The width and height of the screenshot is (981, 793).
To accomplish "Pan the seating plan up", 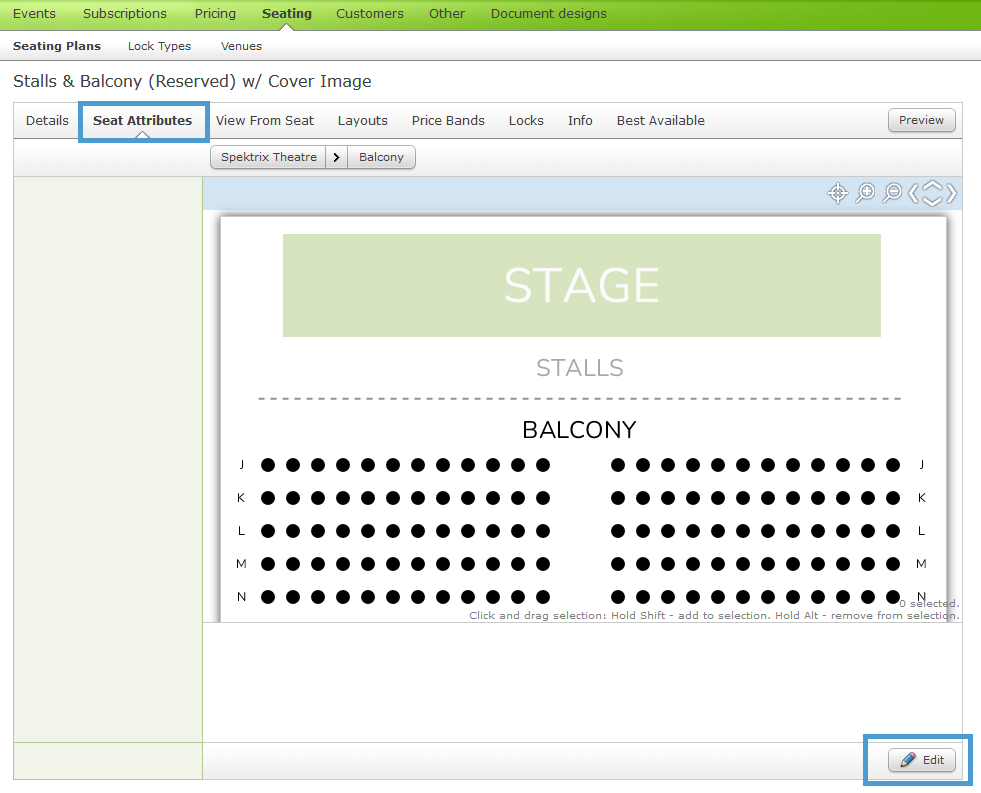I will 932,186.
